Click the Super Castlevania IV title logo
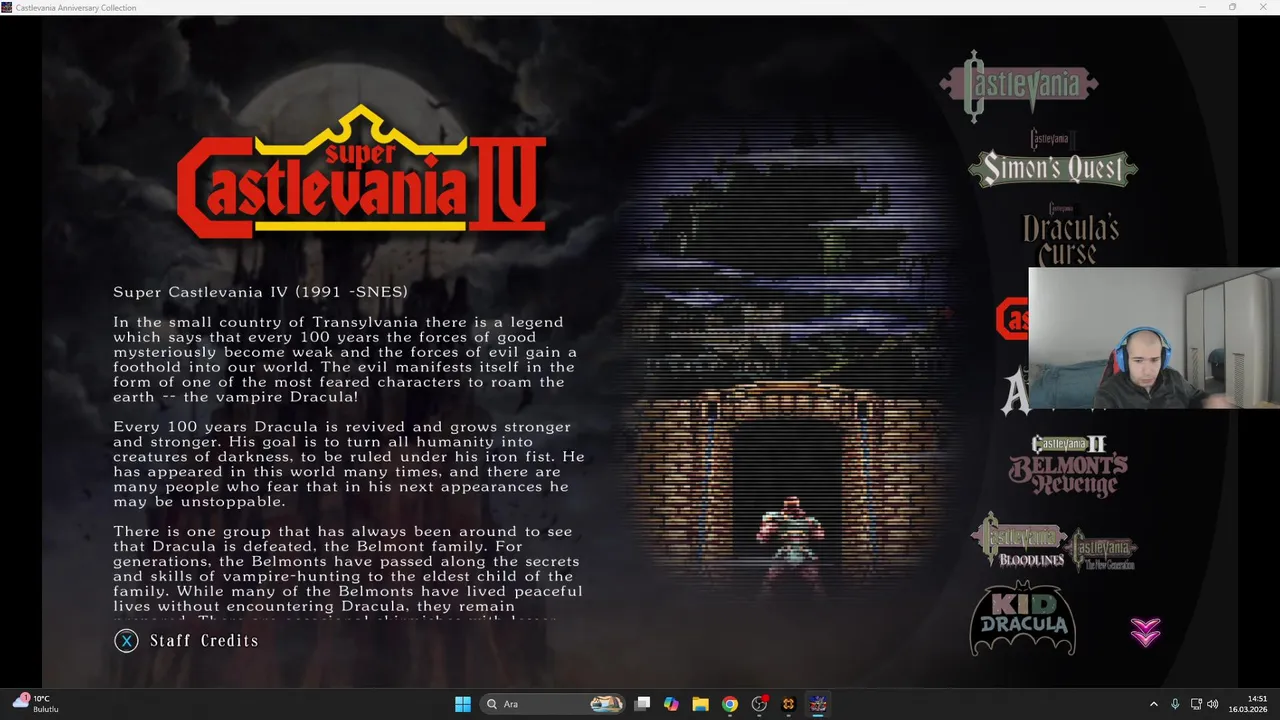1280x720 pixels. (361, 171)
